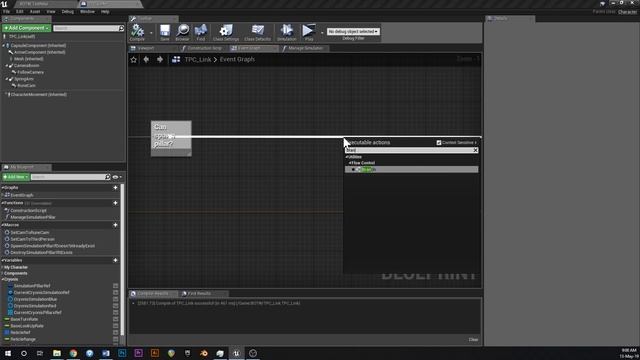This screenshot has width=640, height=360.
Task: Click TPC_Link in the graph breadcrumb
Action: pyautogui.click(x=198, y=60)
